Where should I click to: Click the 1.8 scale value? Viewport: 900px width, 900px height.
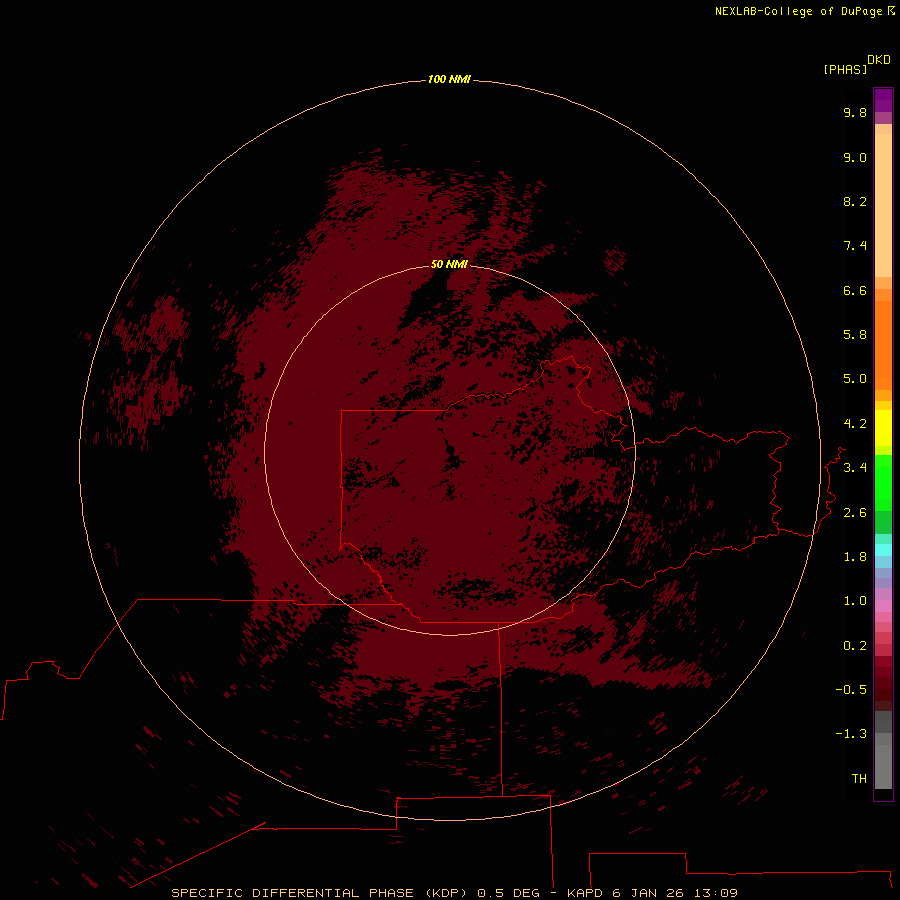(x=855, y=557)
